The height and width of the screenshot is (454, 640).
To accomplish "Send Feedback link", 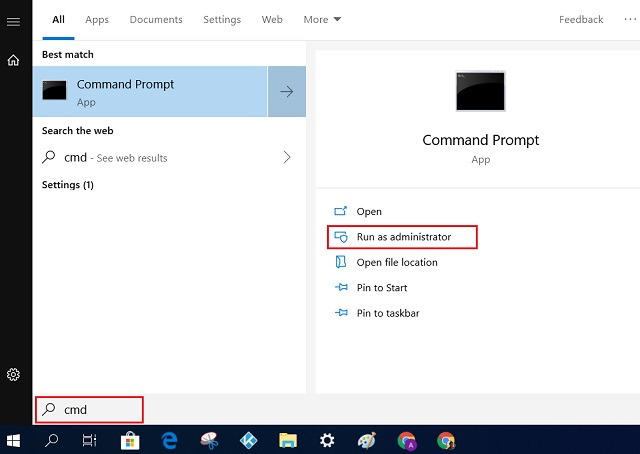I will click(581, 20).
